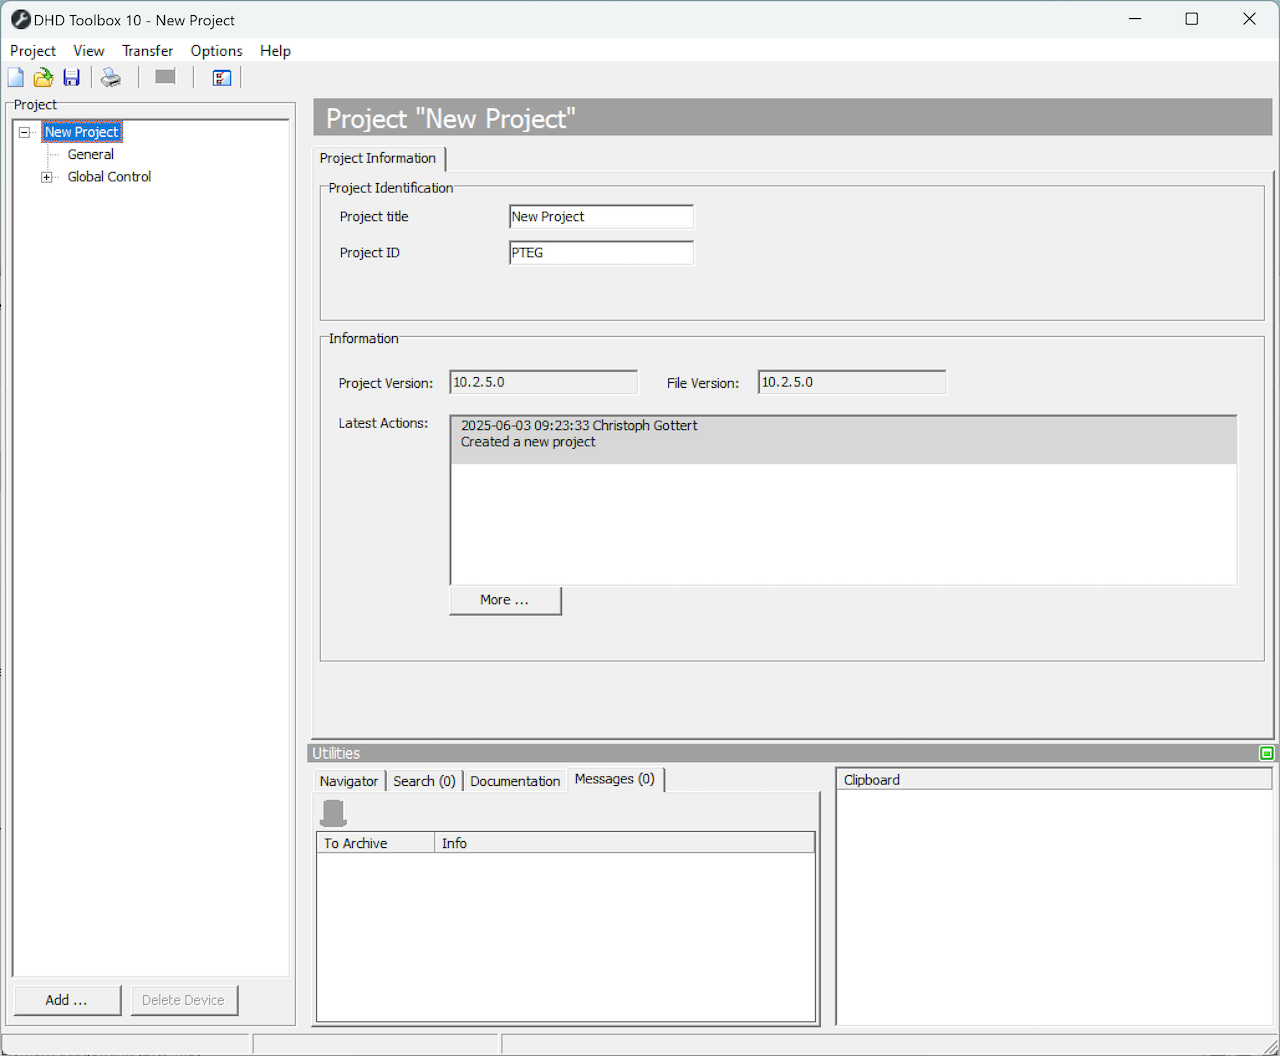Screen dimensions: 1280x1056
Task: Create a new project via toolbar icon
Action: pos(15,77)
